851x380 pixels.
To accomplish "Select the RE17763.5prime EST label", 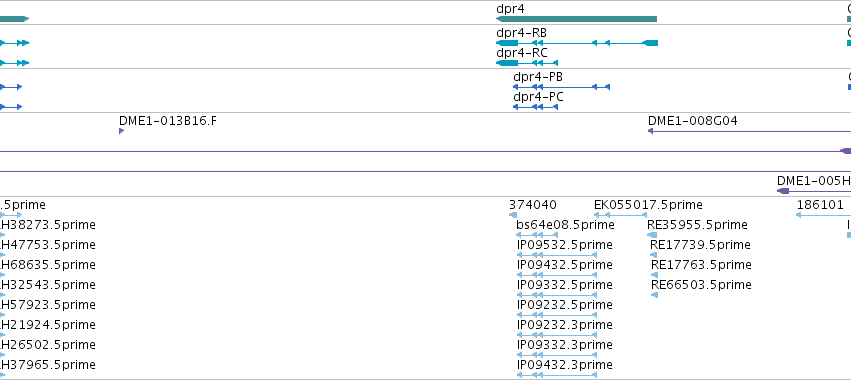I will click(701, 265).
